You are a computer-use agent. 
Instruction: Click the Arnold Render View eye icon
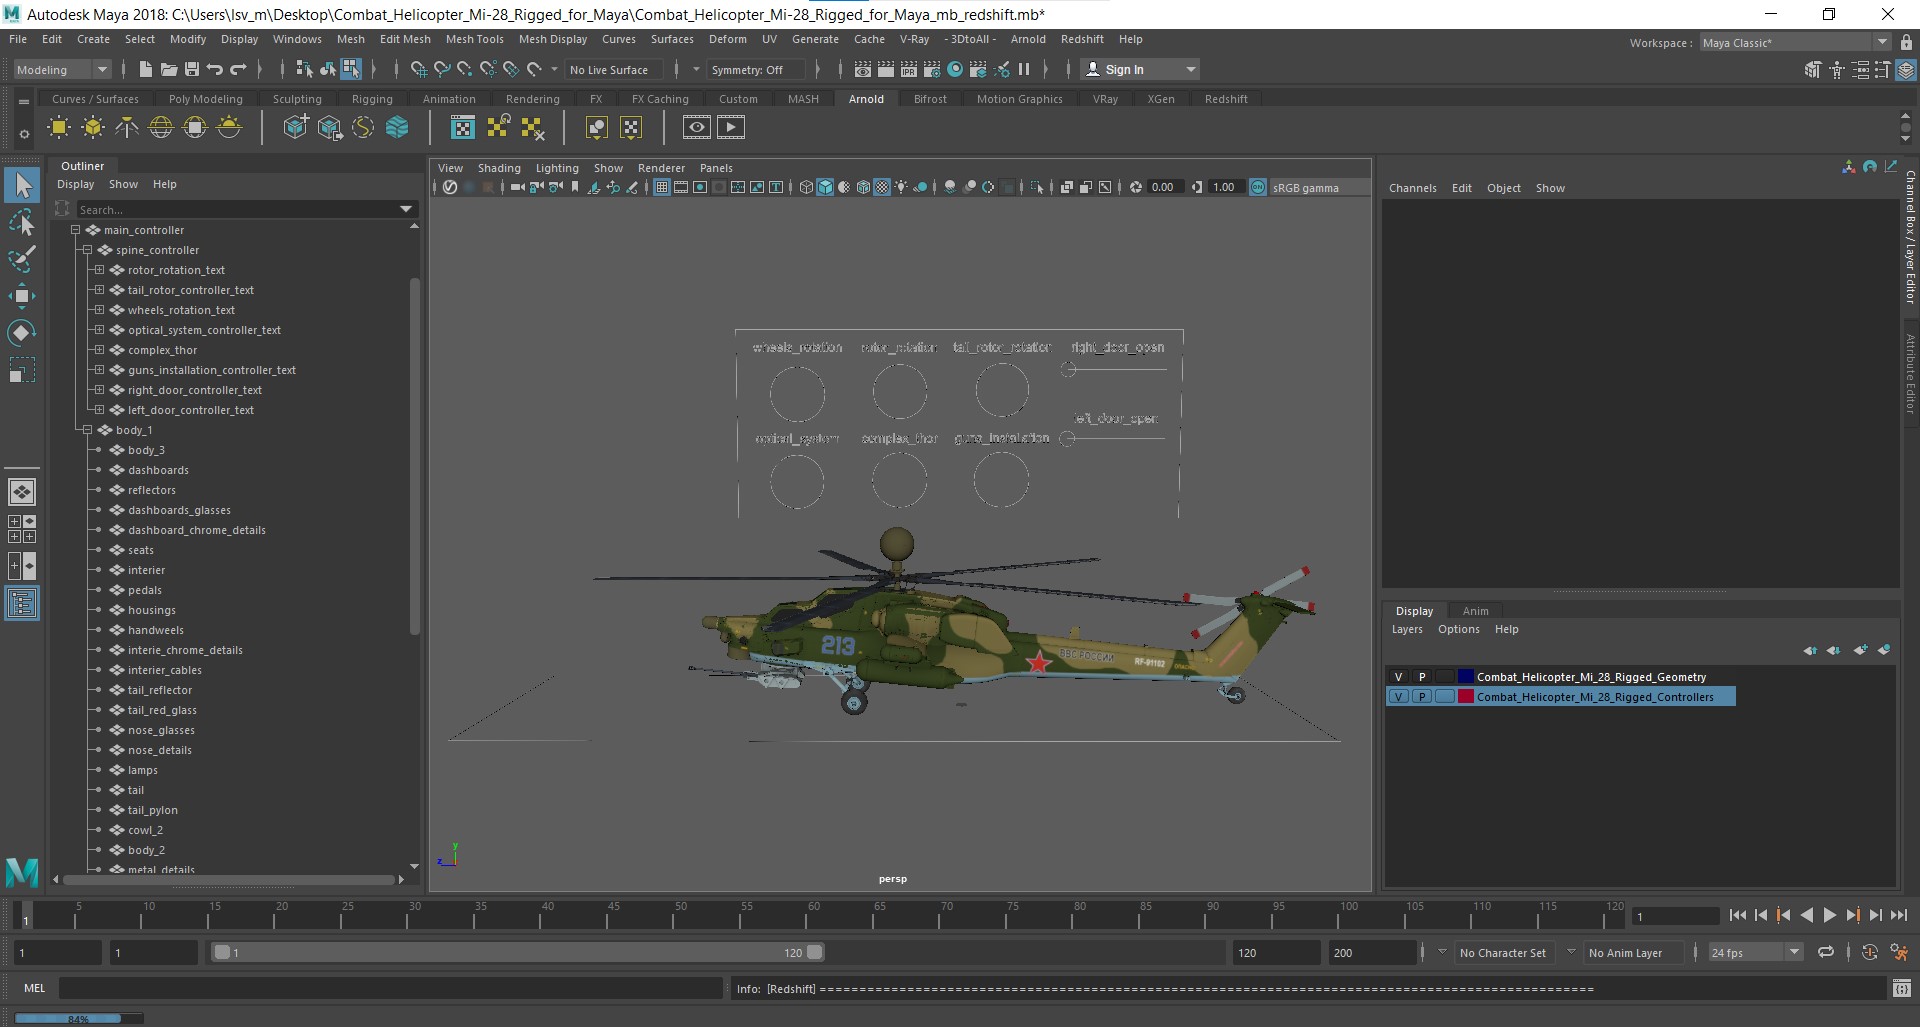697,127
